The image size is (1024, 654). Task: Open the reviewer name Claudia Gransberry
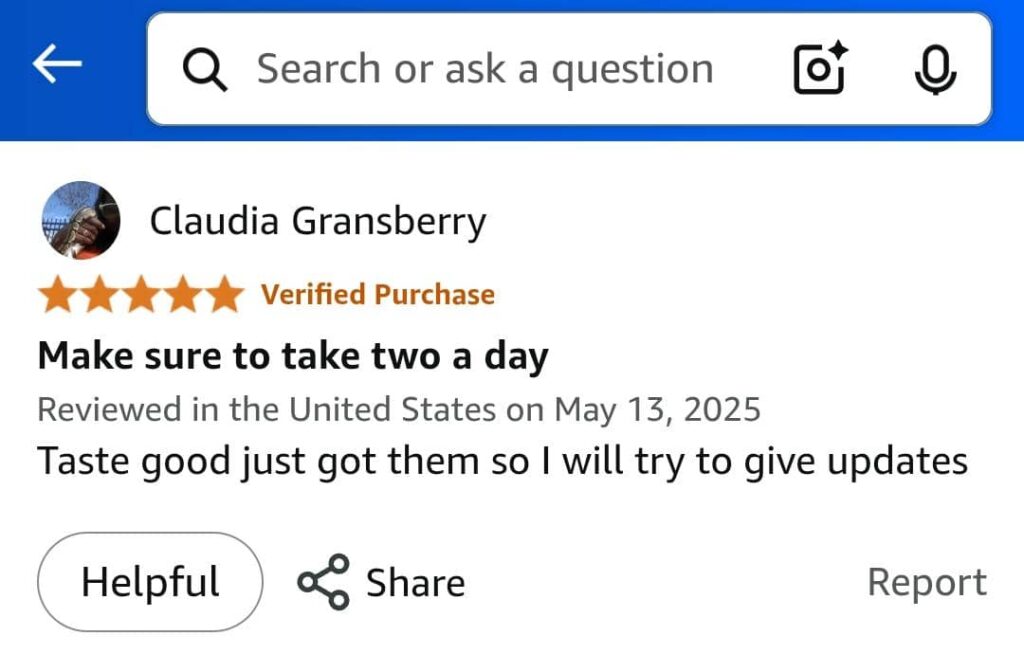tap(318, 221)
